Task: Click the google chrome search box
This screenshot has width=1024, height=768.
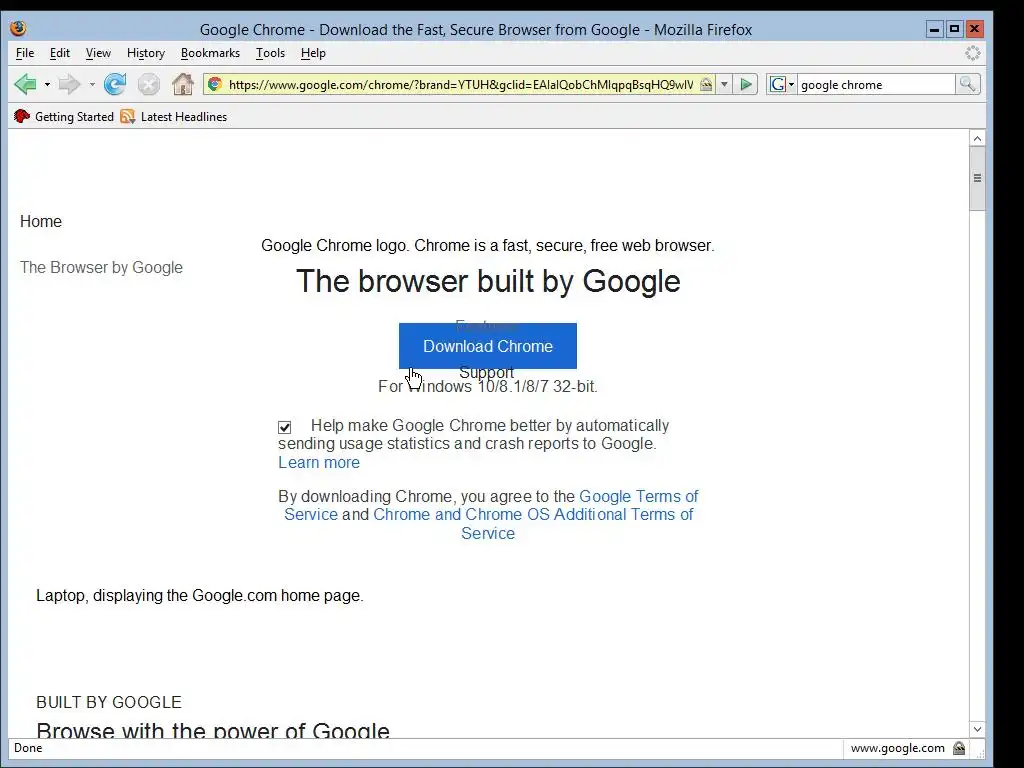Action: 875,84
